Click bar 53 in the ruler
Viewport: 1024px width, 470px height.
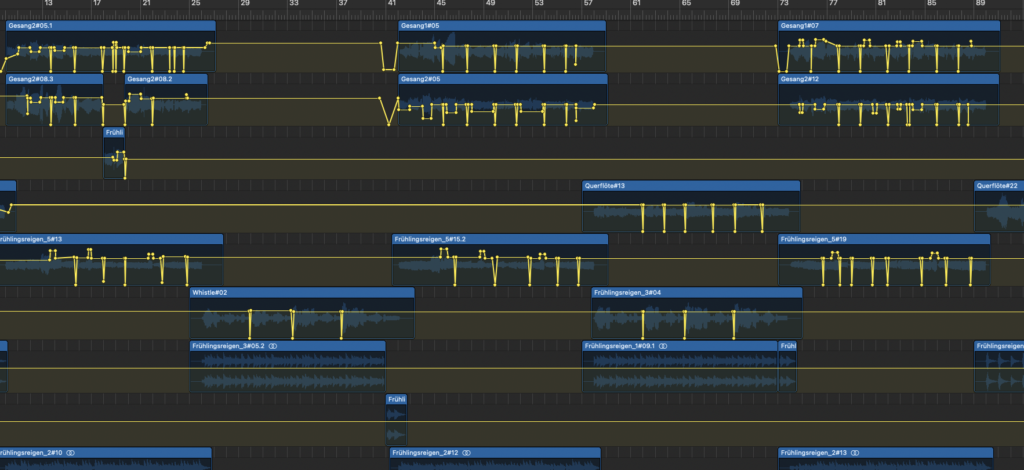(x=539, y=3)
